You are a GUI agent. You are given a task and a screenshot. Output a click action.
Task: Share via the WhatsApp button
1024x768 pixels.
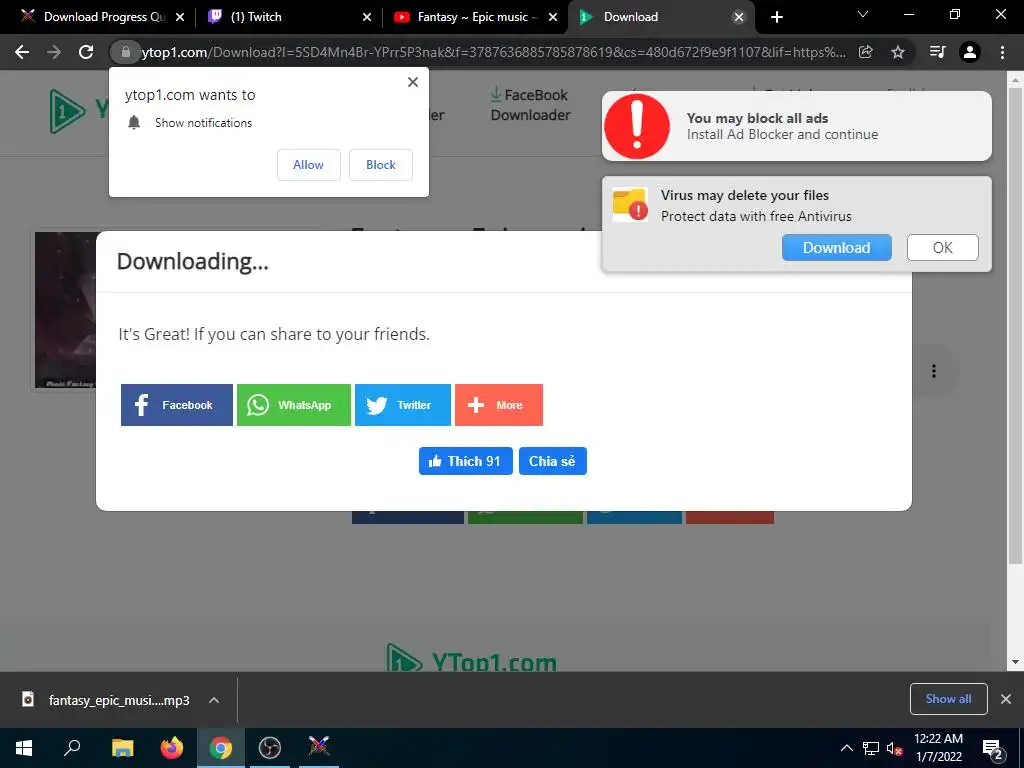[x=294, y=405]
